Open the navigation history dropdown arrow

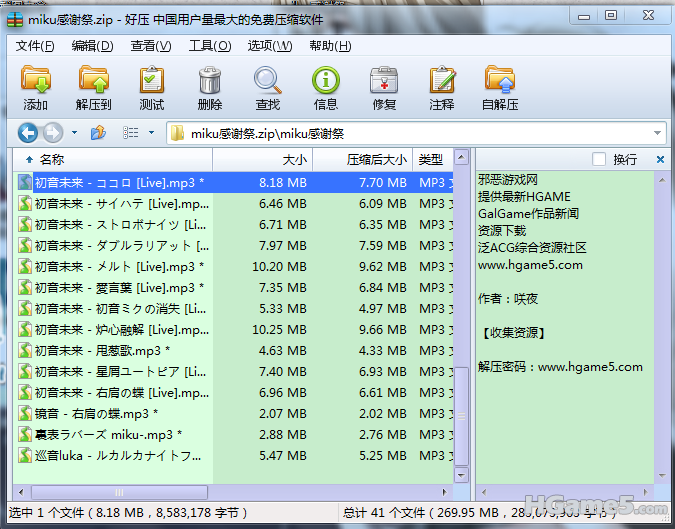point(74,133)
